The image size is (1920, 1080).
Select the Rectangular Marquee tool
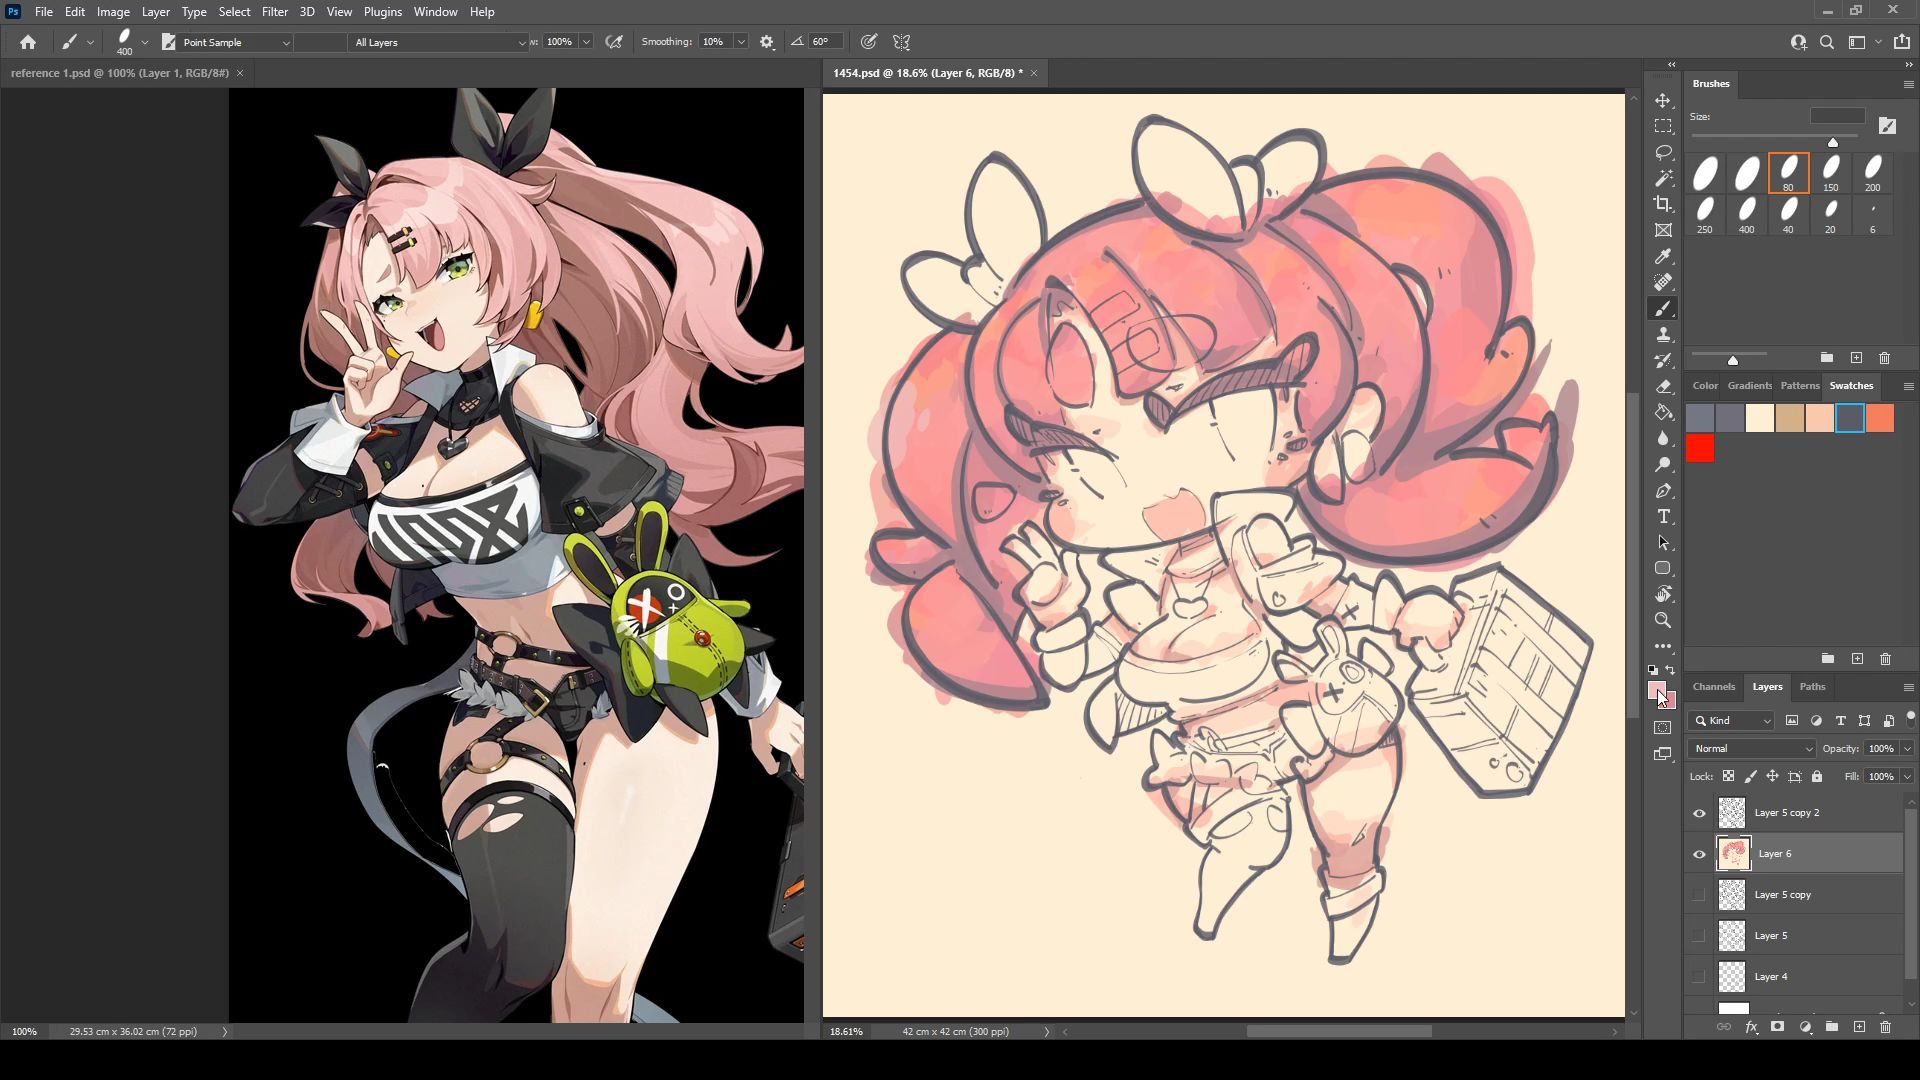[x=1663, y=127]
